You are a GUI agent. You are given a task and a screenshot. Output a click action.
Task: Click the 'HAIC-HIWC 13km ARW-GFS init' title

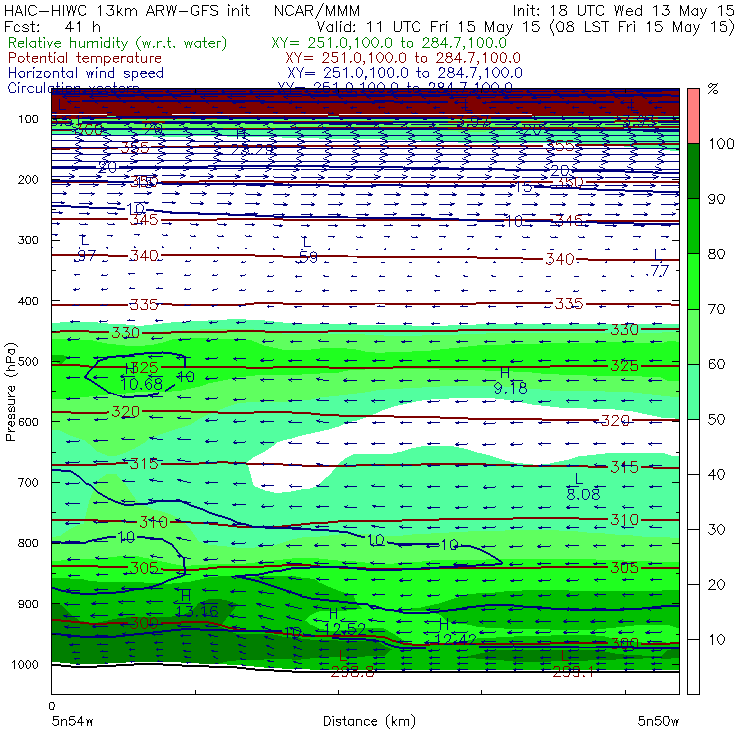pyautogui.click(x=126, y=11)
